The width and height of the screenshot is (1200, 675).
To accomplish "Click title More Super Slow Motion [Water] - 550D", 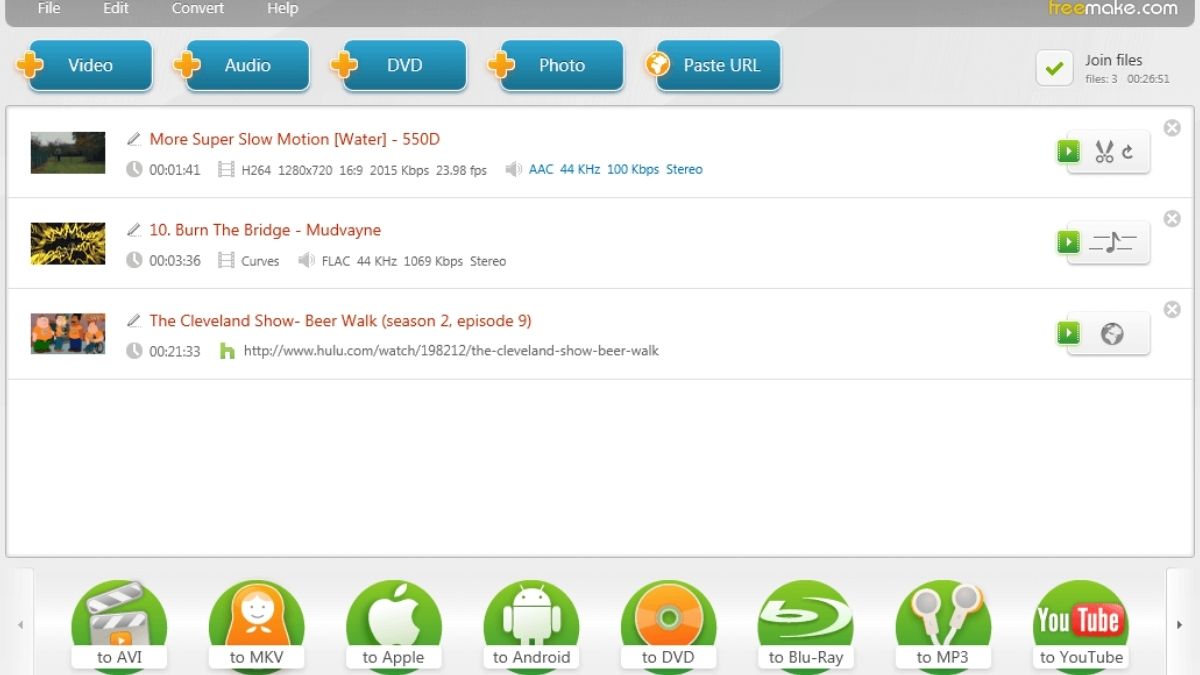I will pyautogui.click(x=295, y=139).
